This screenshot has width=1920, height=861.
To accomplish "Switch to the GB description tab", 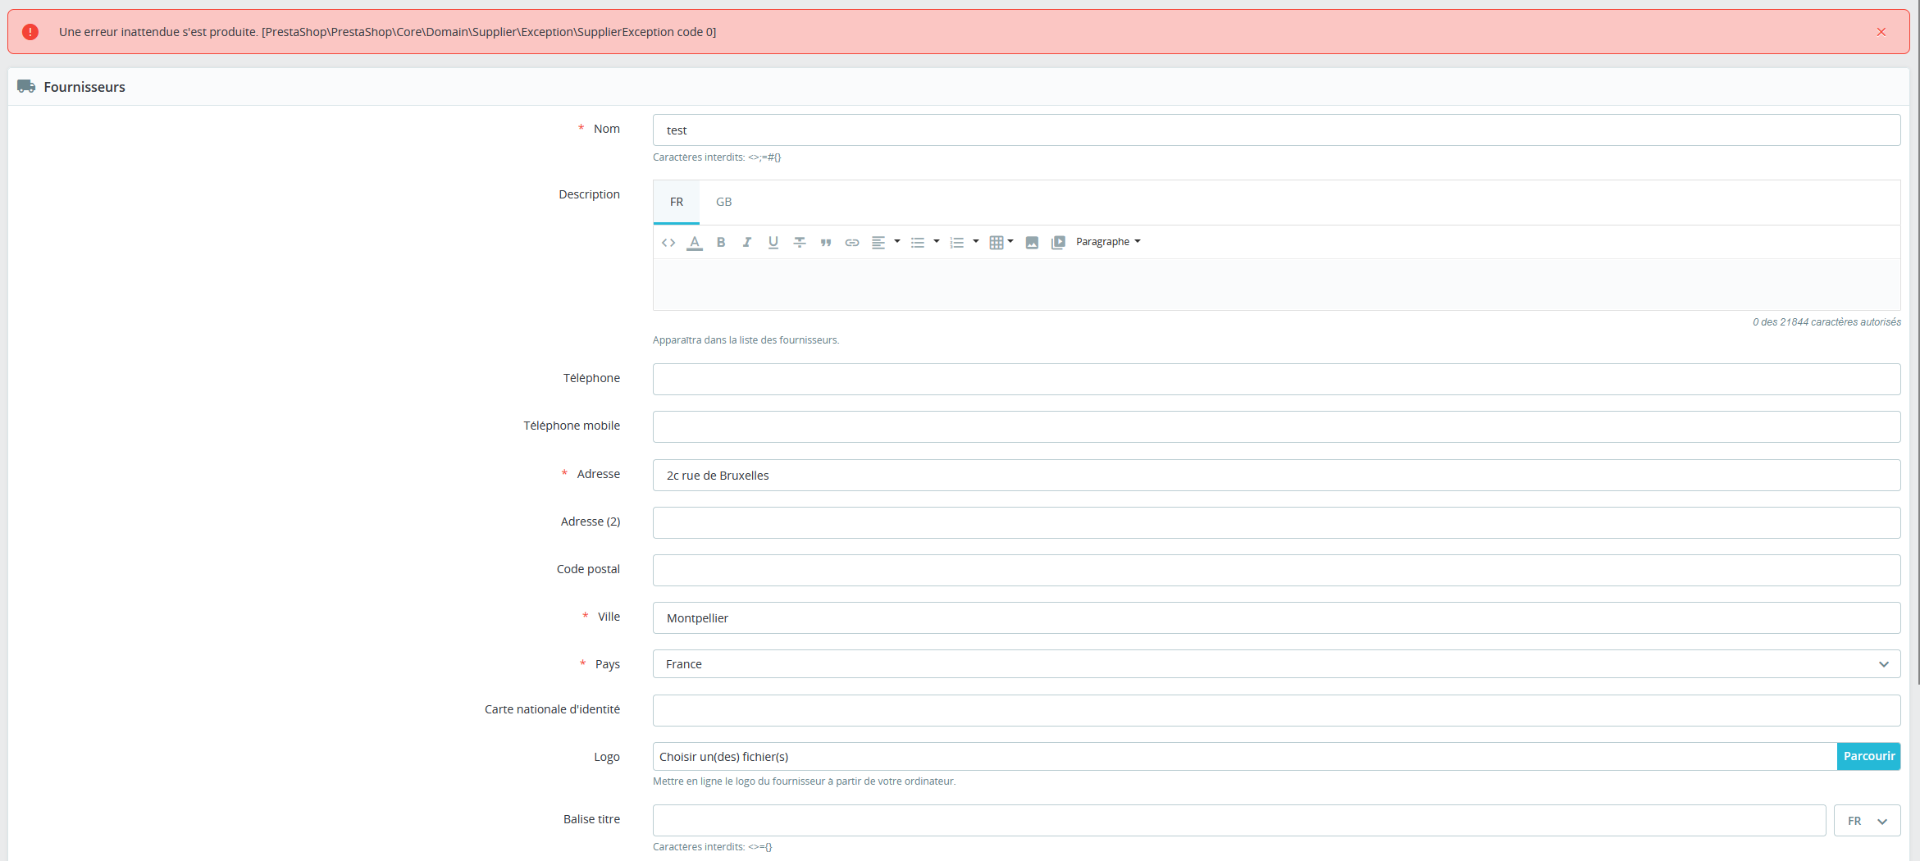I will pos(724,202).
